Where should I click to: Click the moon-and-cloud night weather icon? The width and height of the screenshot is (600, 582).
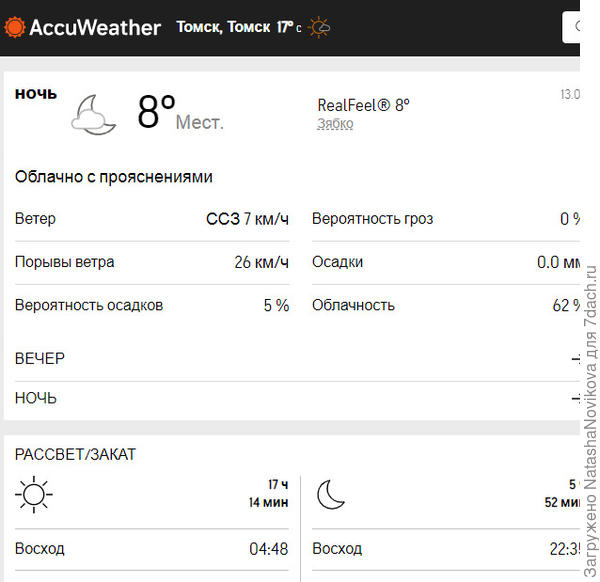coord(95,113)
